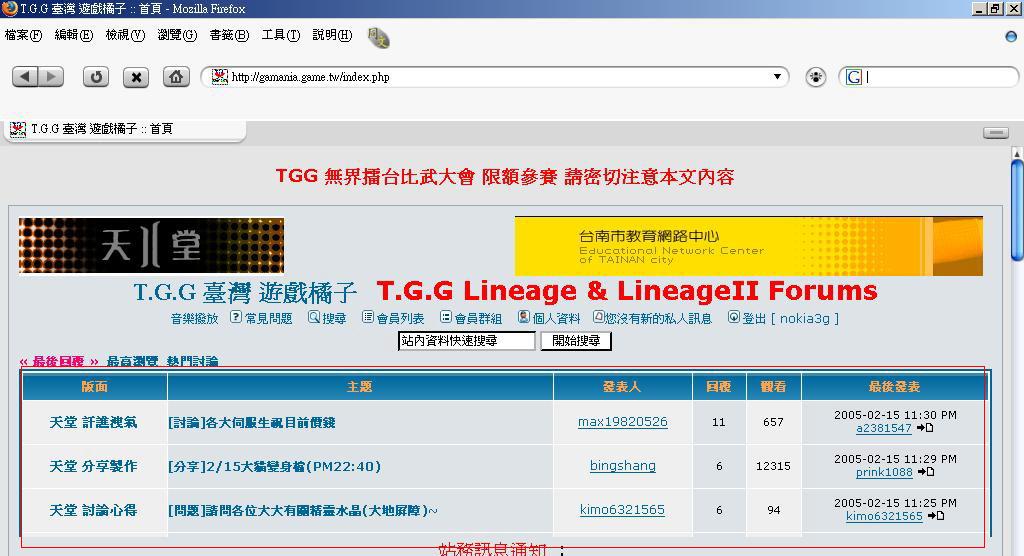Switch to the 最後回覆 list

point(59,361)
